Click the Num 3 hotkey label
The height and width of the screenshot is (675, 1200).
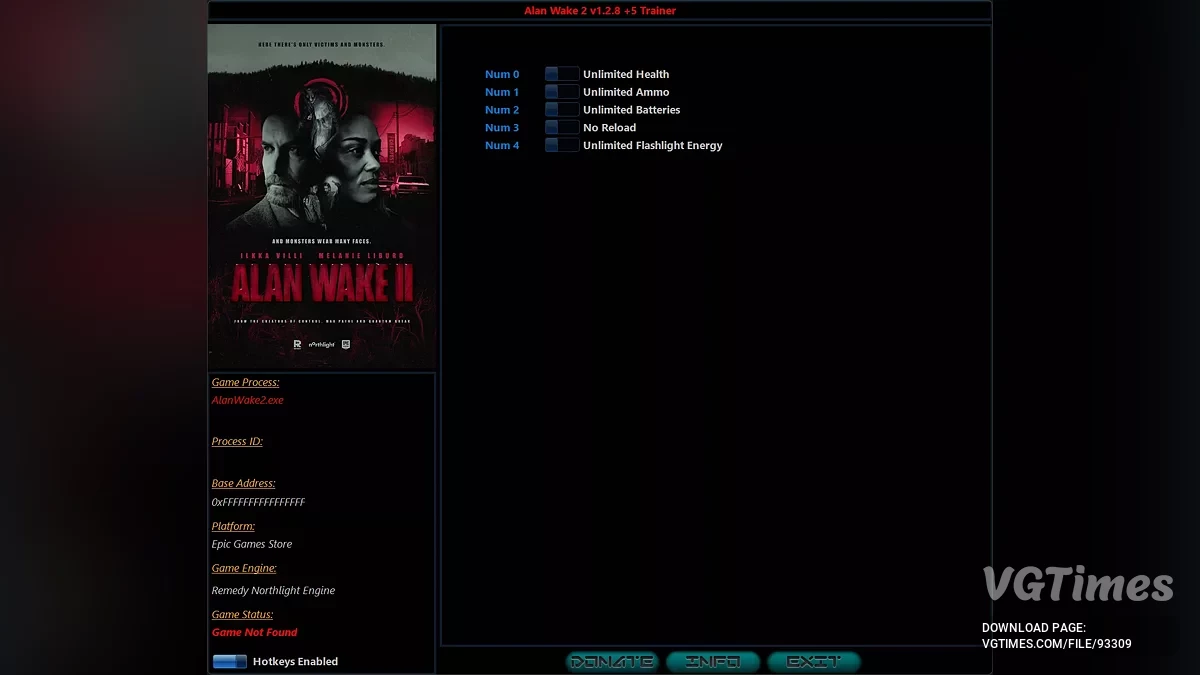(502, 128)
